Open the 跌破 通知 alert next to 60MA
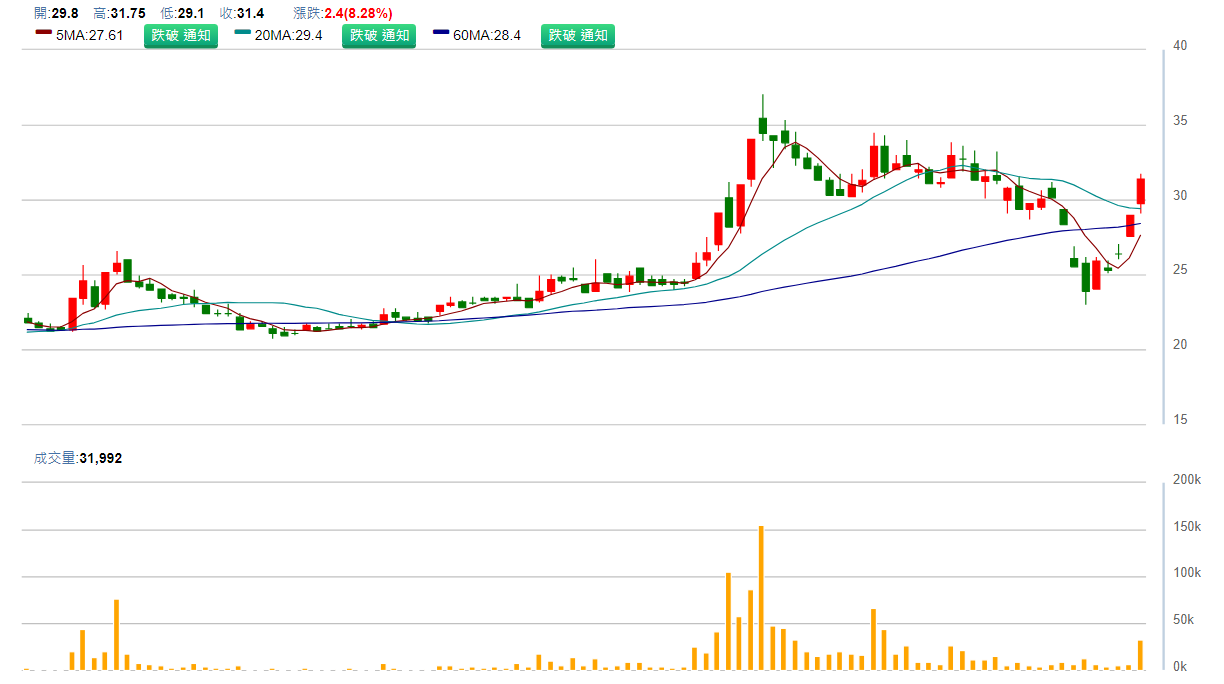Screen dimensions: 1224x684 (578, 36)
